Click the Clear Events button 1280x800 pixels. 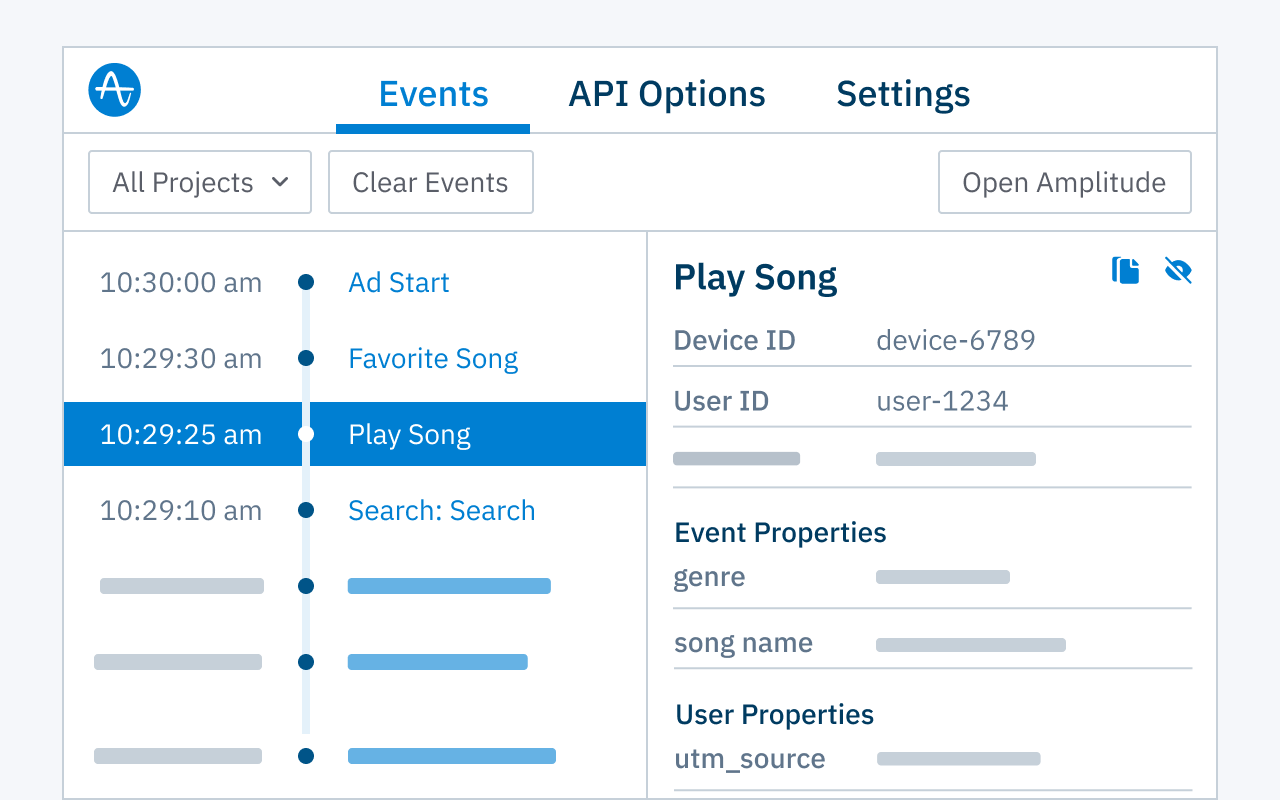click(430, 182)
